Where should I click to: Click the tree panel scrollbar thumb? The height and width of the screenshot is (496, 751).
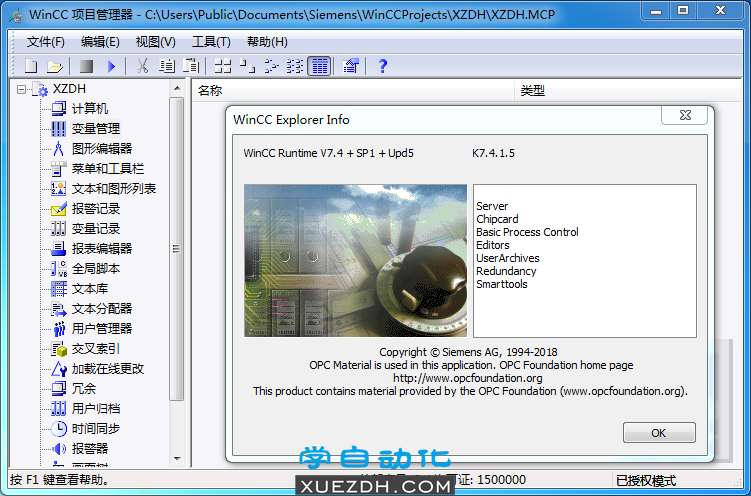[x=177, y=249]
